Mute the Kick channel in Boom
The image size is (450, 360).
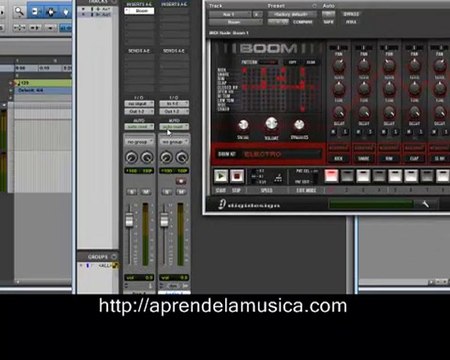coord(333,132)
